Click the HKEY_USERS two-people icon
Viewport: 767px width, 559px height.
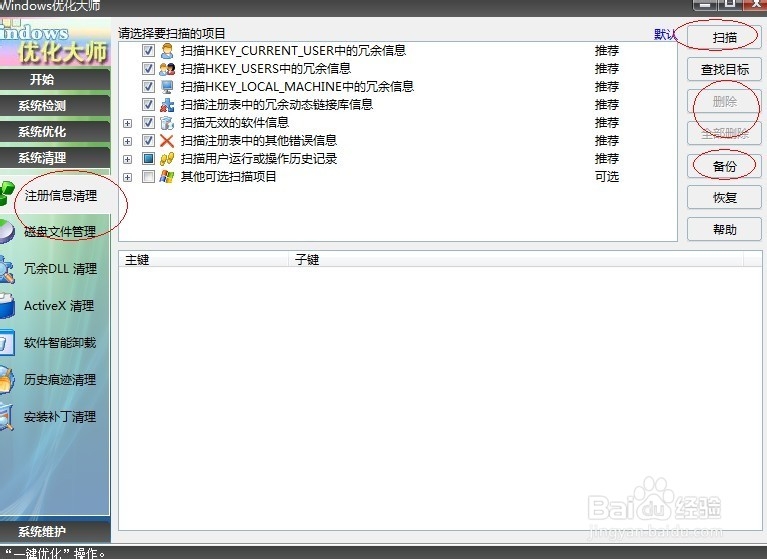point(167,68)
